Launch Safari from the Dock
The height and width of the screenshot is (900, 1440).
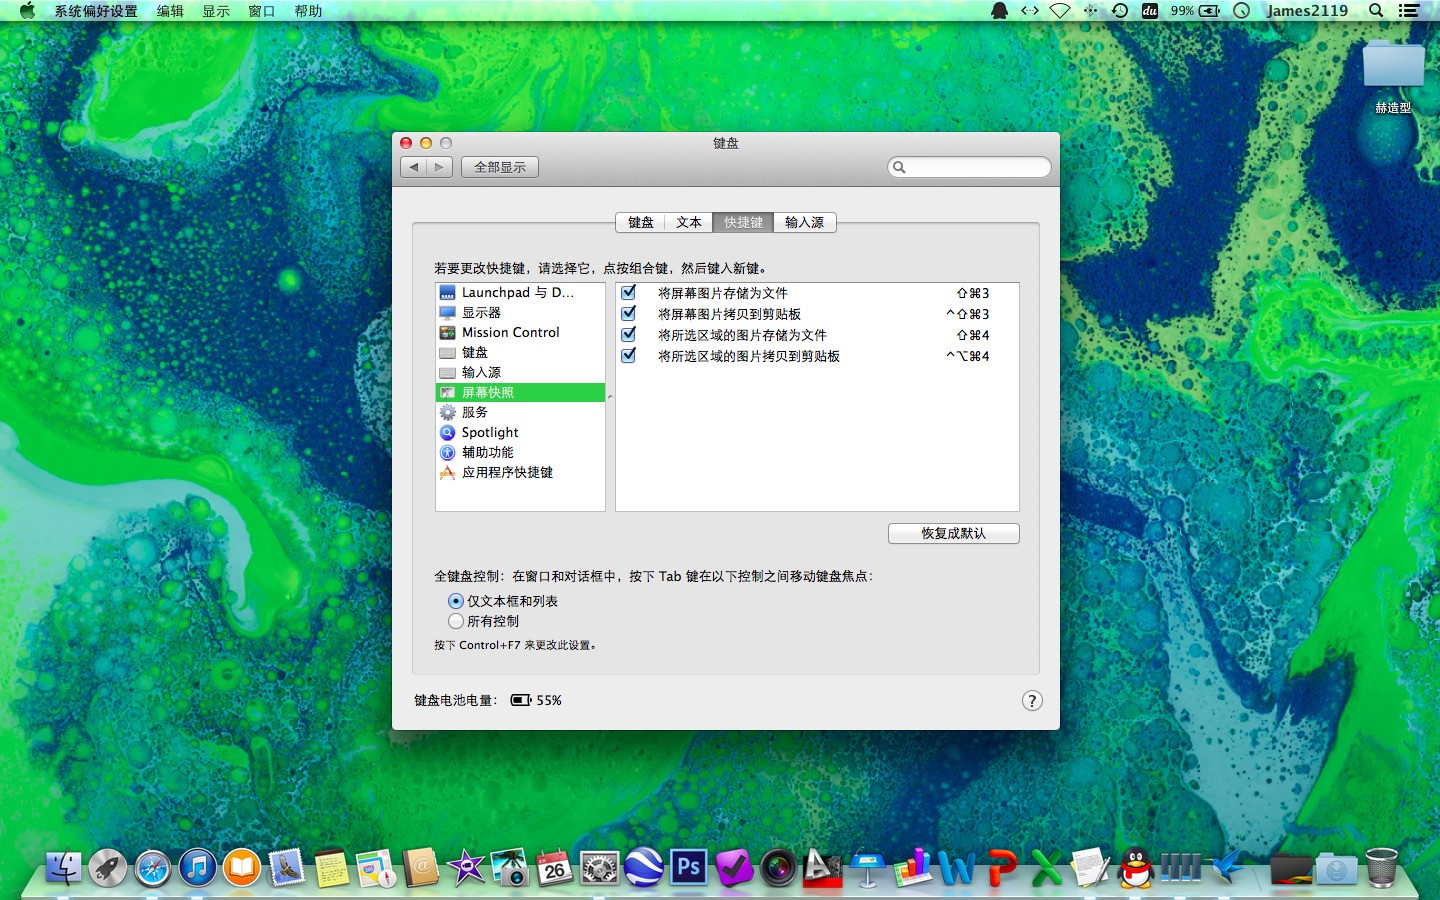[150, 868]
